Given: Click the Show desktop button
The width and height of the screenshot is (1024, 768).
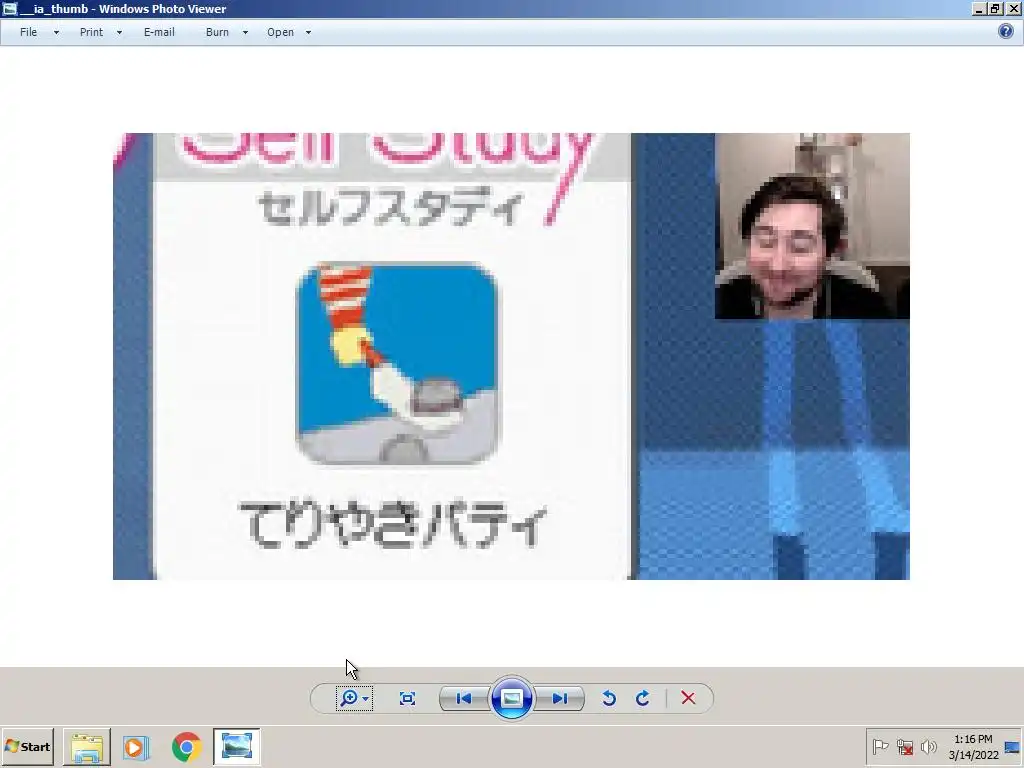Looking at the screenshot, I should 1014,747.
